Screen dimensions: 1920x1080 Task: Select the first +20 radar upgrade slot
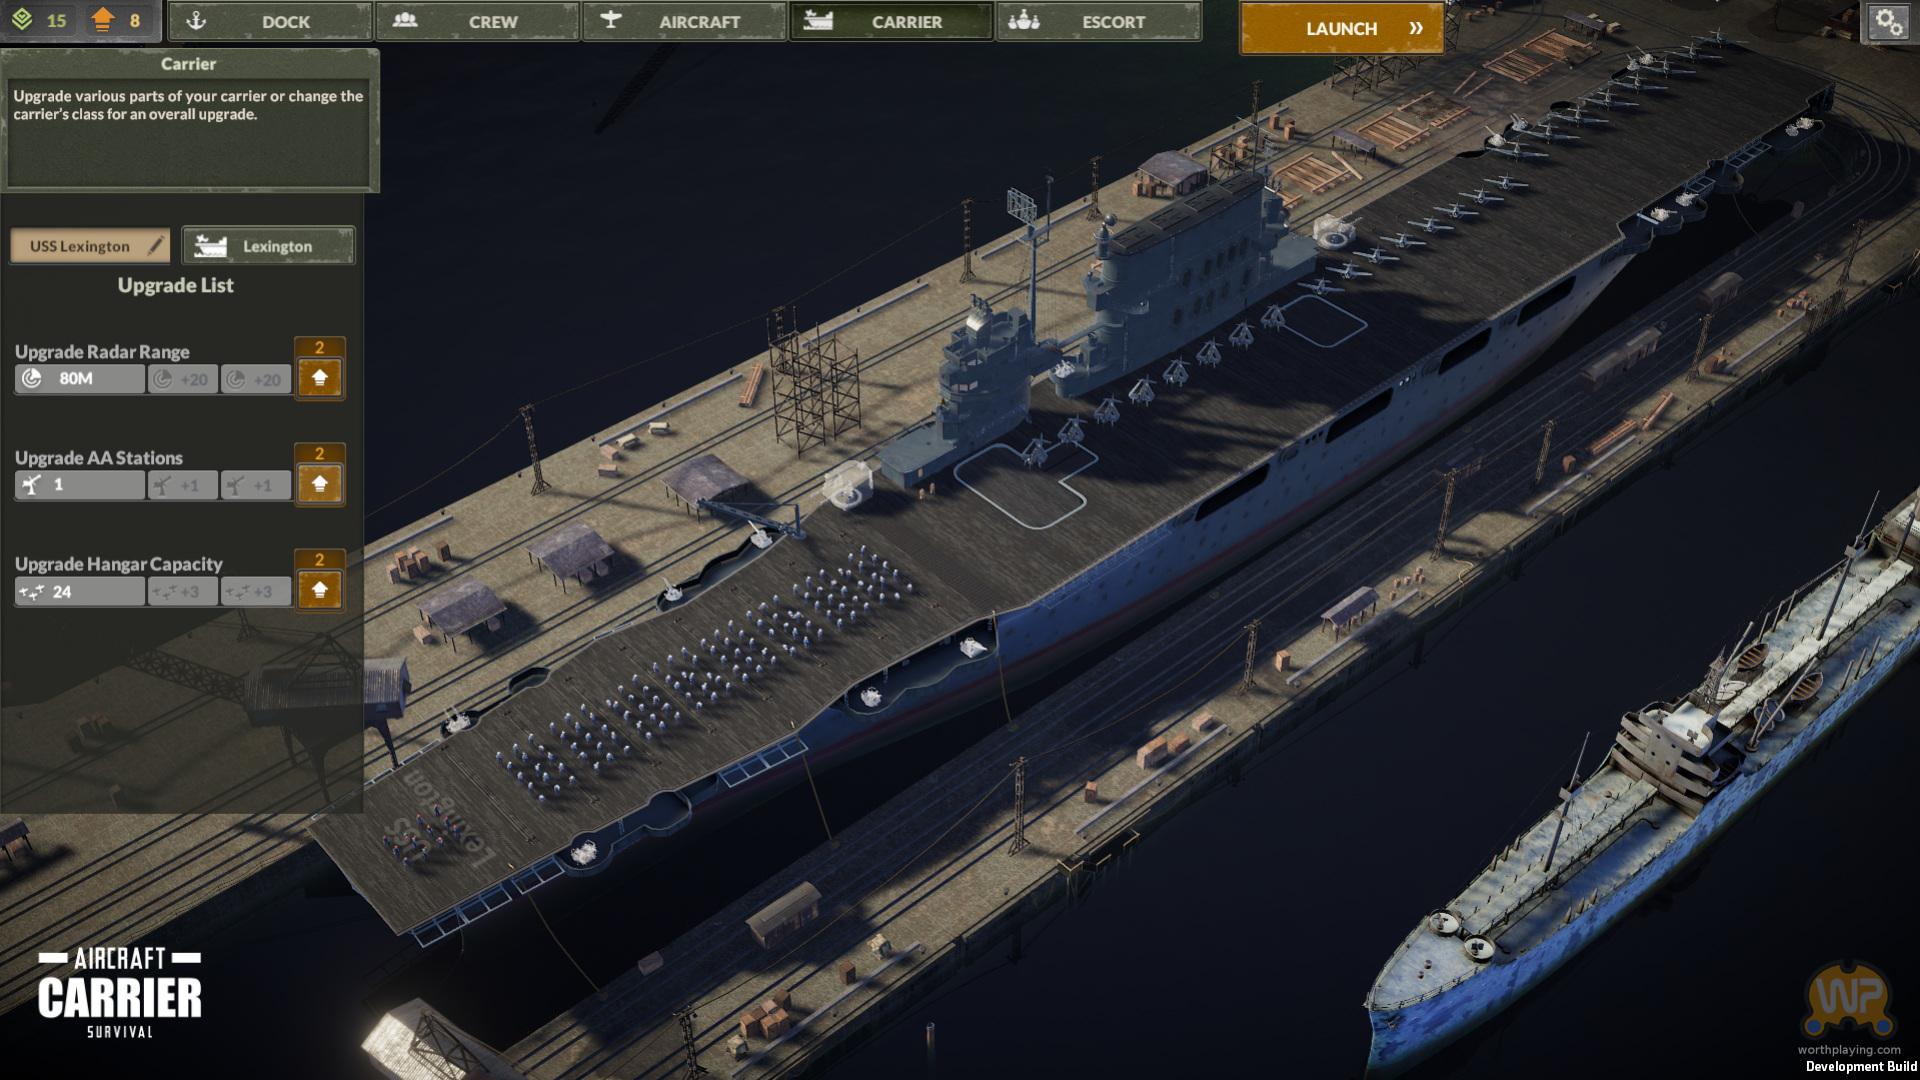(183, 379)
